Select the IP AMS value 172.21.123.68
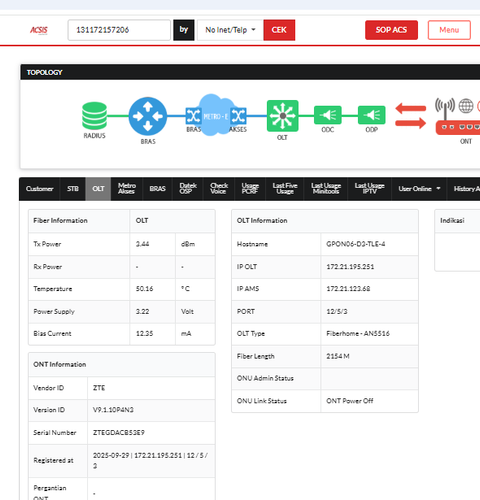 coord(348,289)
